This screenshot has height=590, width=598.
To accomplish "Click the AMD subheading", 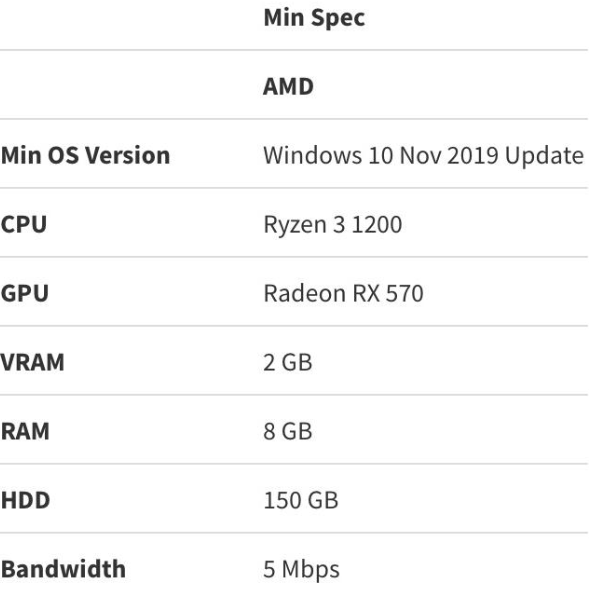I will (x=288, y=87).
